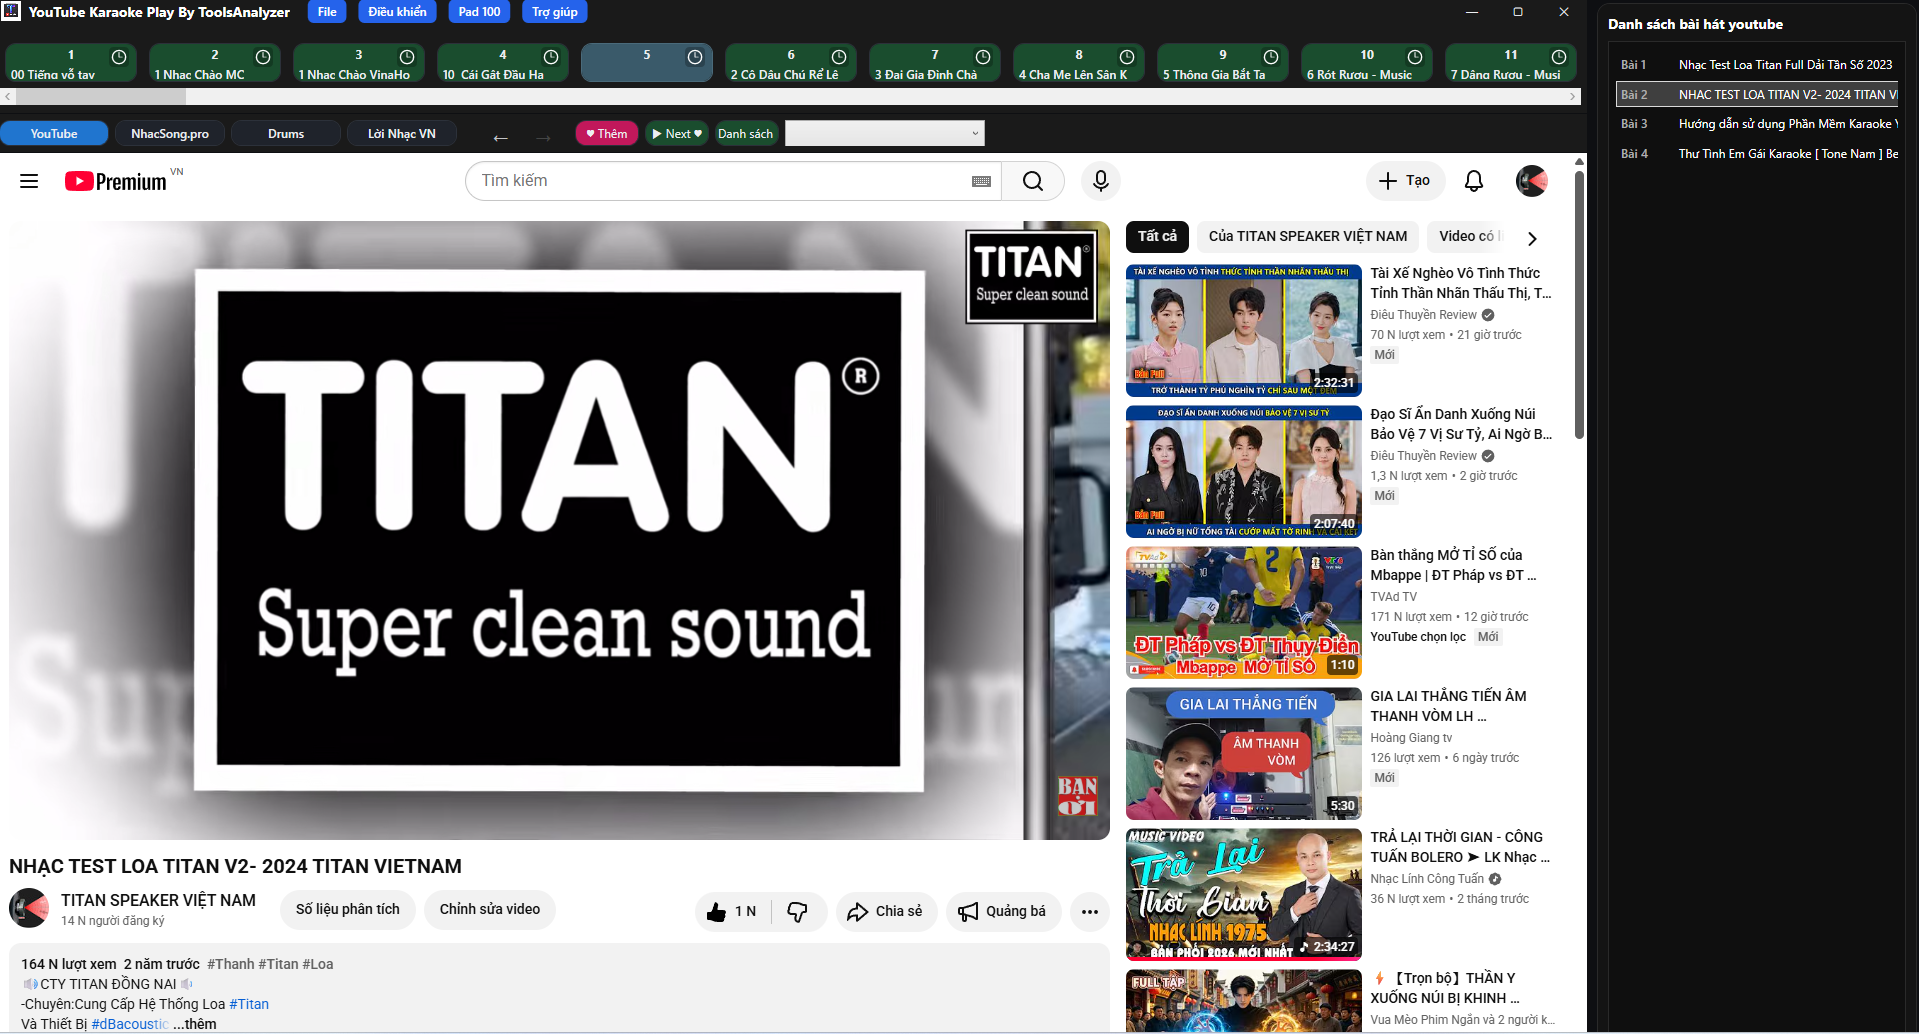Open GIA LAI THẲNG TIẾN video thumbnail
Screen dimensions: 1919x1034
click(x=1244, y=754)
